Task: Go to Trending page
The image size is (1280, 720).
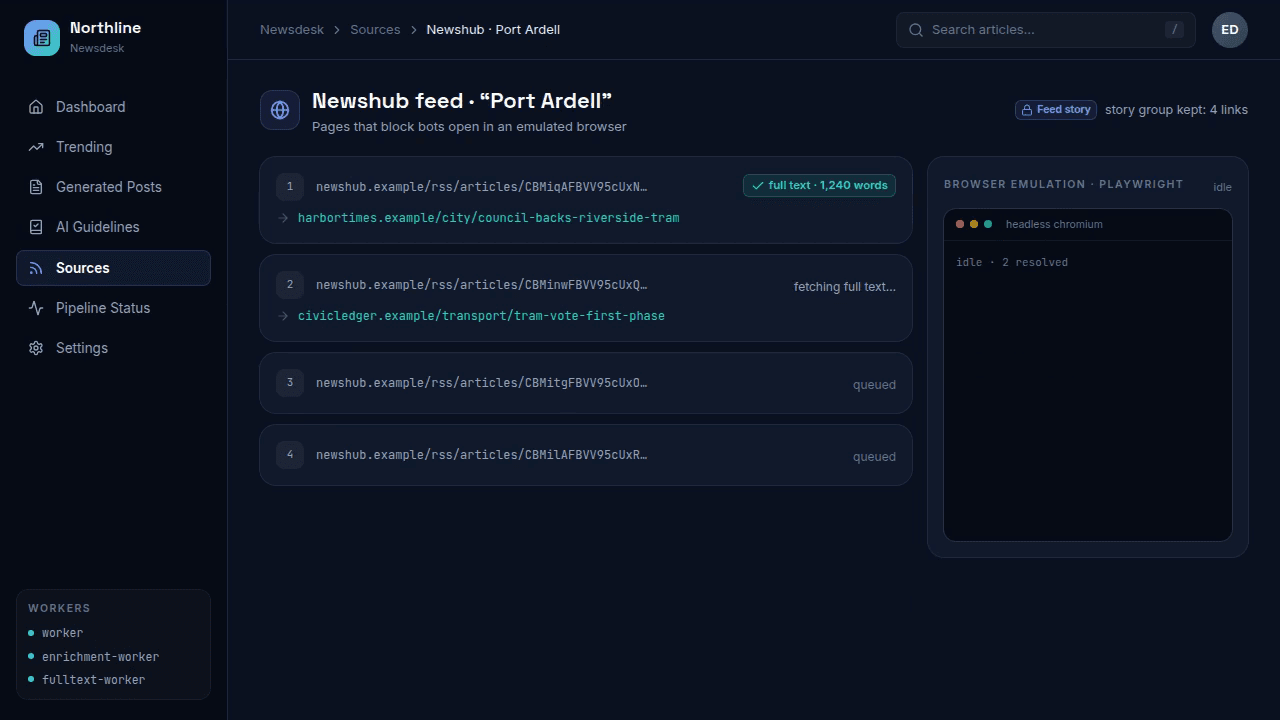Action: (113, 147)
